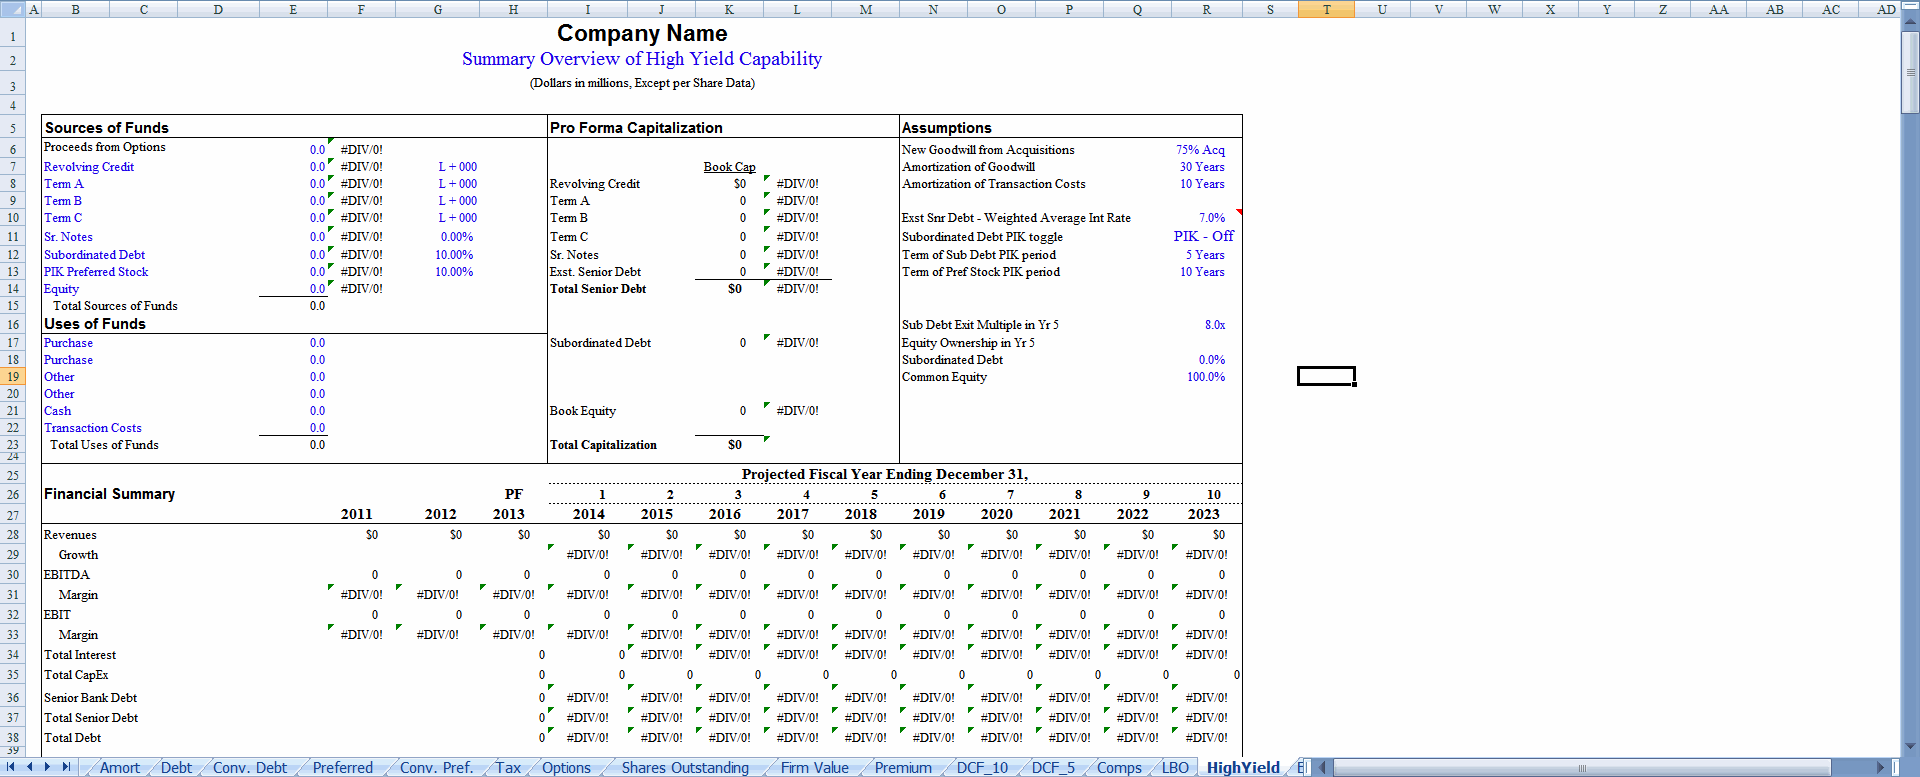
Task: Go to first sheet tab navigation arrow
Action: (11, 767)
